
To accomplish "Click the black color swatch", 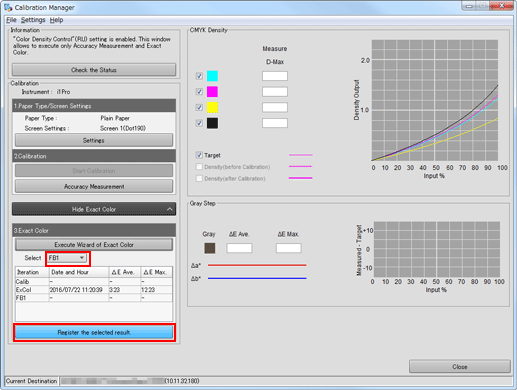I will [x=212, y=123].
